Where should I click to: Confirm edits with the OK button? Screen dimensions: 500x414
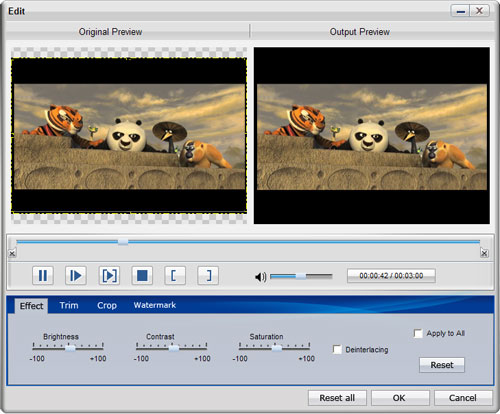(399, 398)
